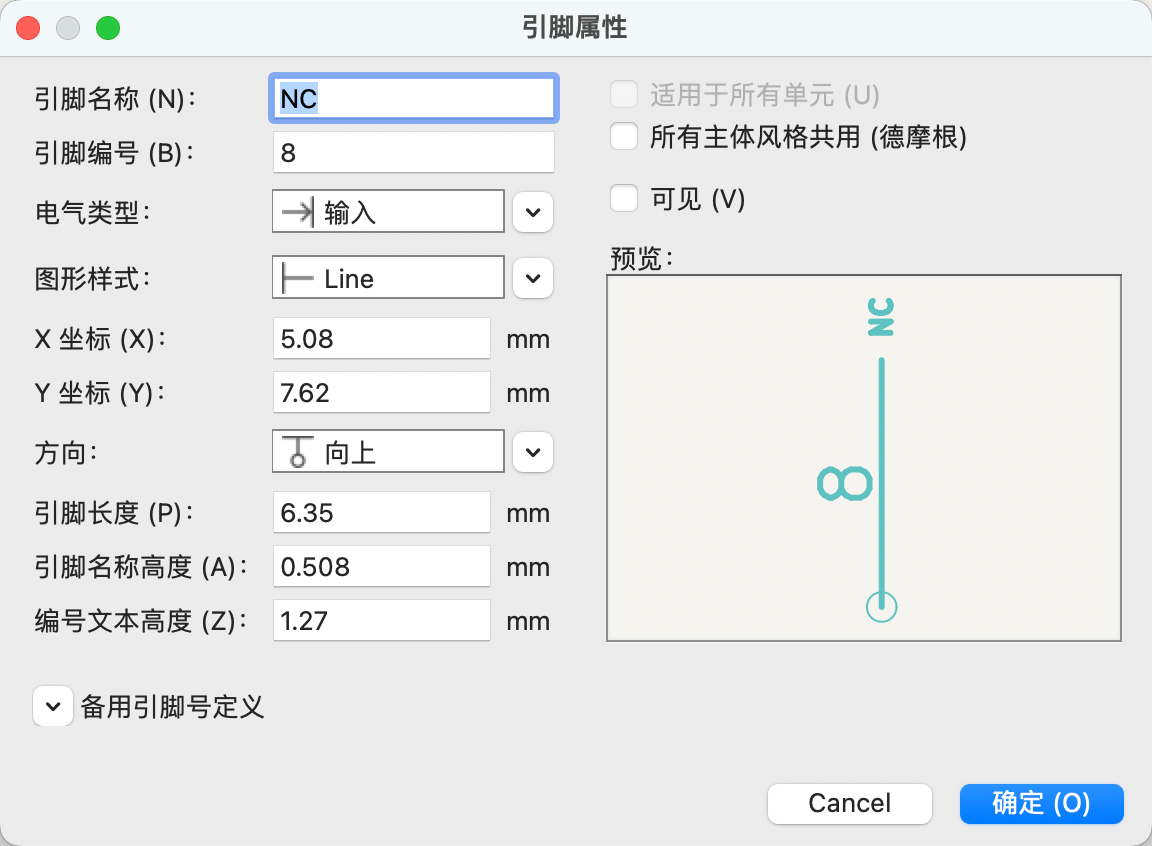Click the X 坐标 input field
This screenshot has height=846, width=1152.
click(381, 339)
